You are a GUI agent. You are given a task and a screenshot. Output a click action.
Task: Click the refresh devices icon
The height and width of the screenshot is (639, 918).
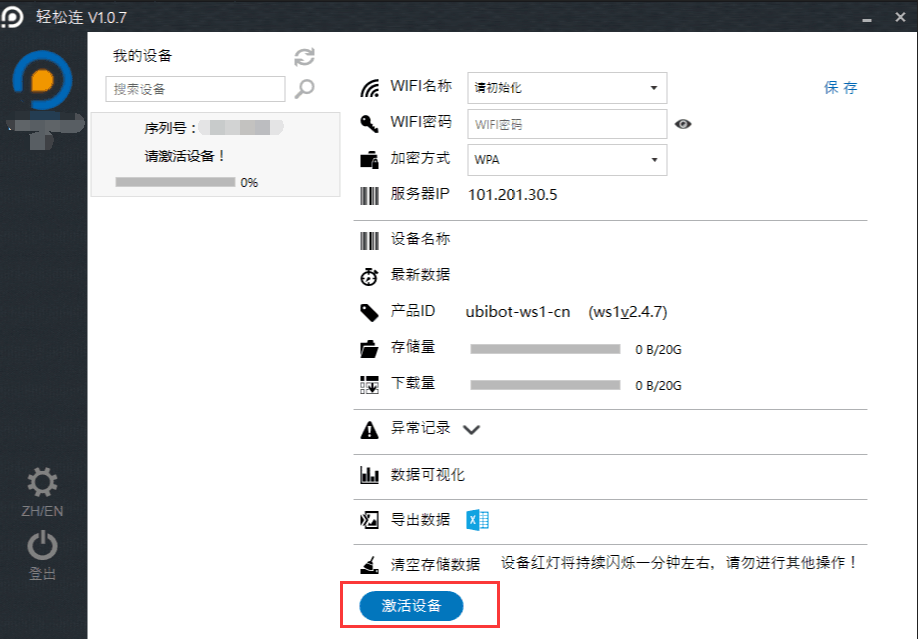304,57
